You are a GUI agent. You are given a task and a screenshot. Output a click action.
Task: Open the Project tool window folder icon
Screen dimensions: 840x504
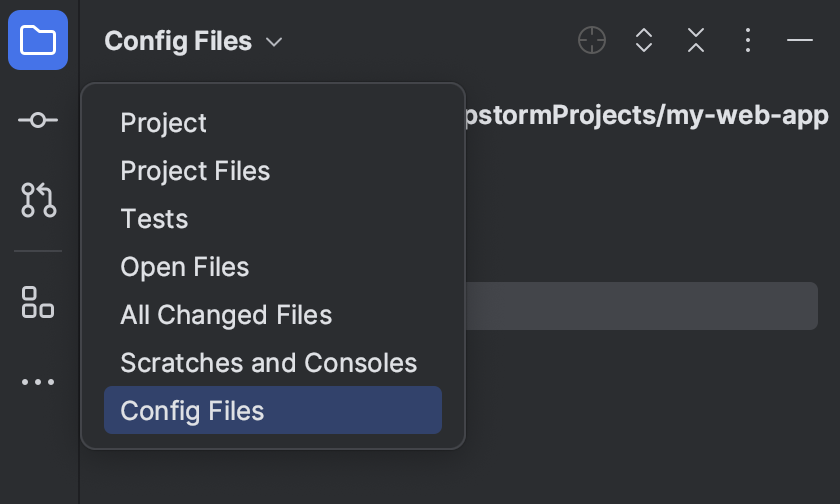[38, 40]
